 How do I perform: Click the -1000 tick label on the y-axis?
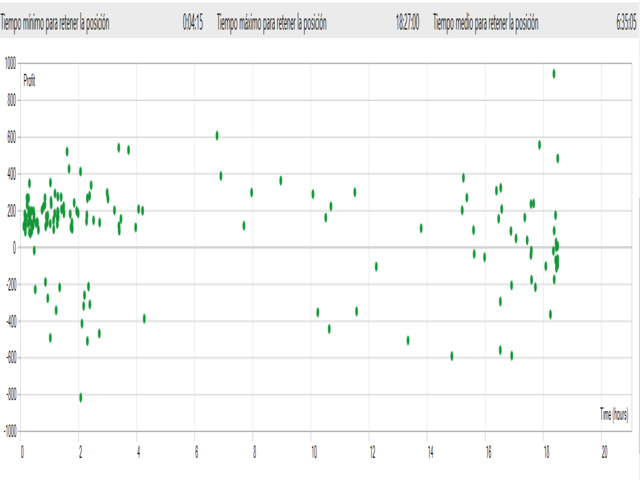(10, 432)
